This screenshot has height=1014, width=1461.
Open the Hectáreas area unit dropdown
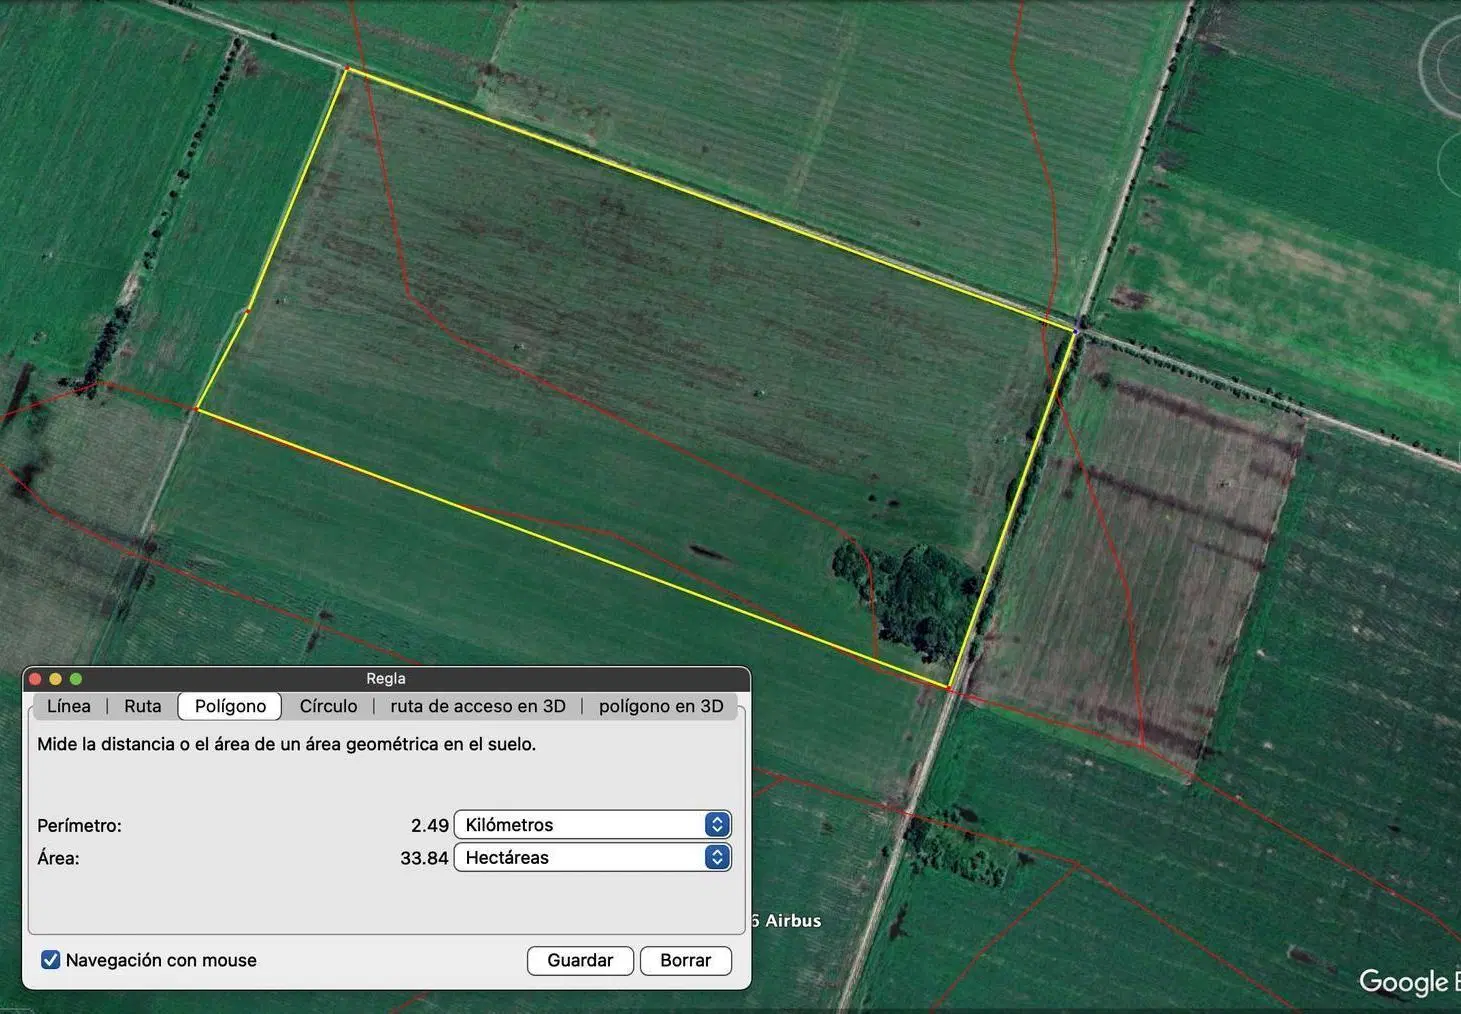coord(593,857)
